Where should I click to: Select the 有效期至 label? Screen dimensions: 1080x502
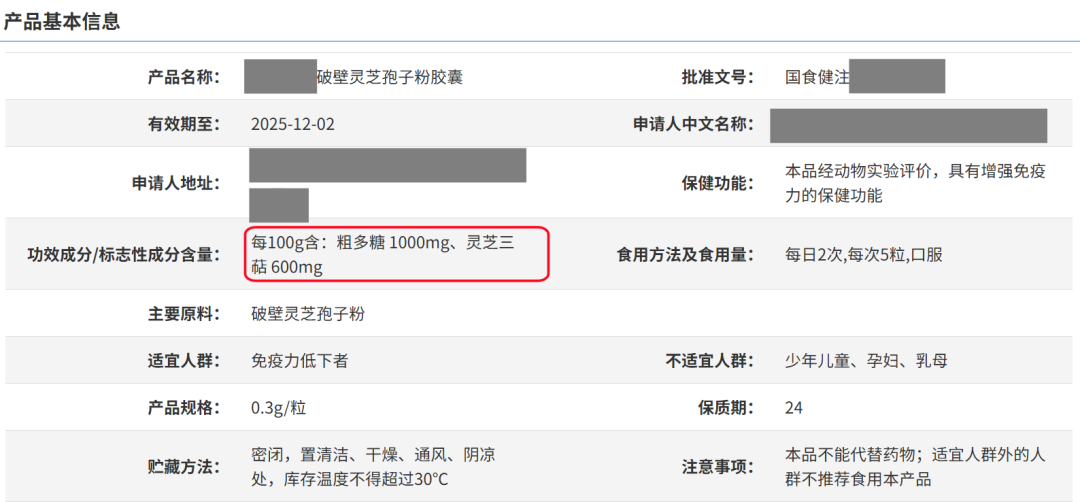point(183,124)
